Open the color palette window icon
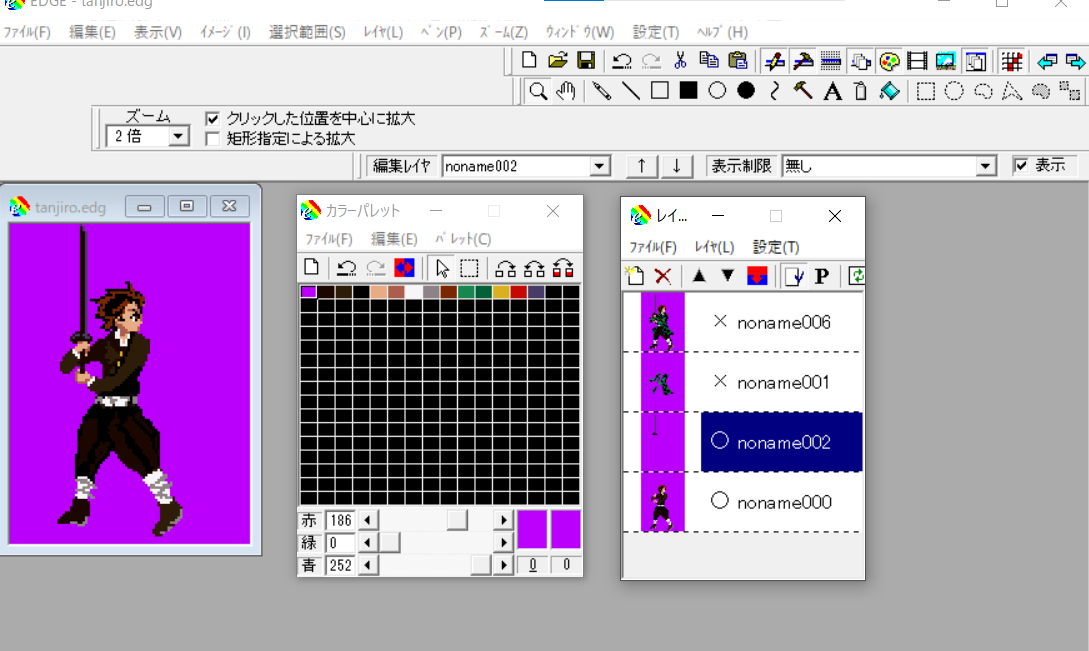Viewport: 1089px width, 651px height. click(x=889, y=61)
